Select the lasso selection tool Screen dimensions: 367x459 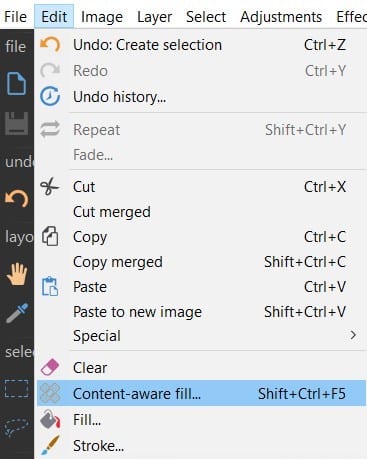point(16,428)
